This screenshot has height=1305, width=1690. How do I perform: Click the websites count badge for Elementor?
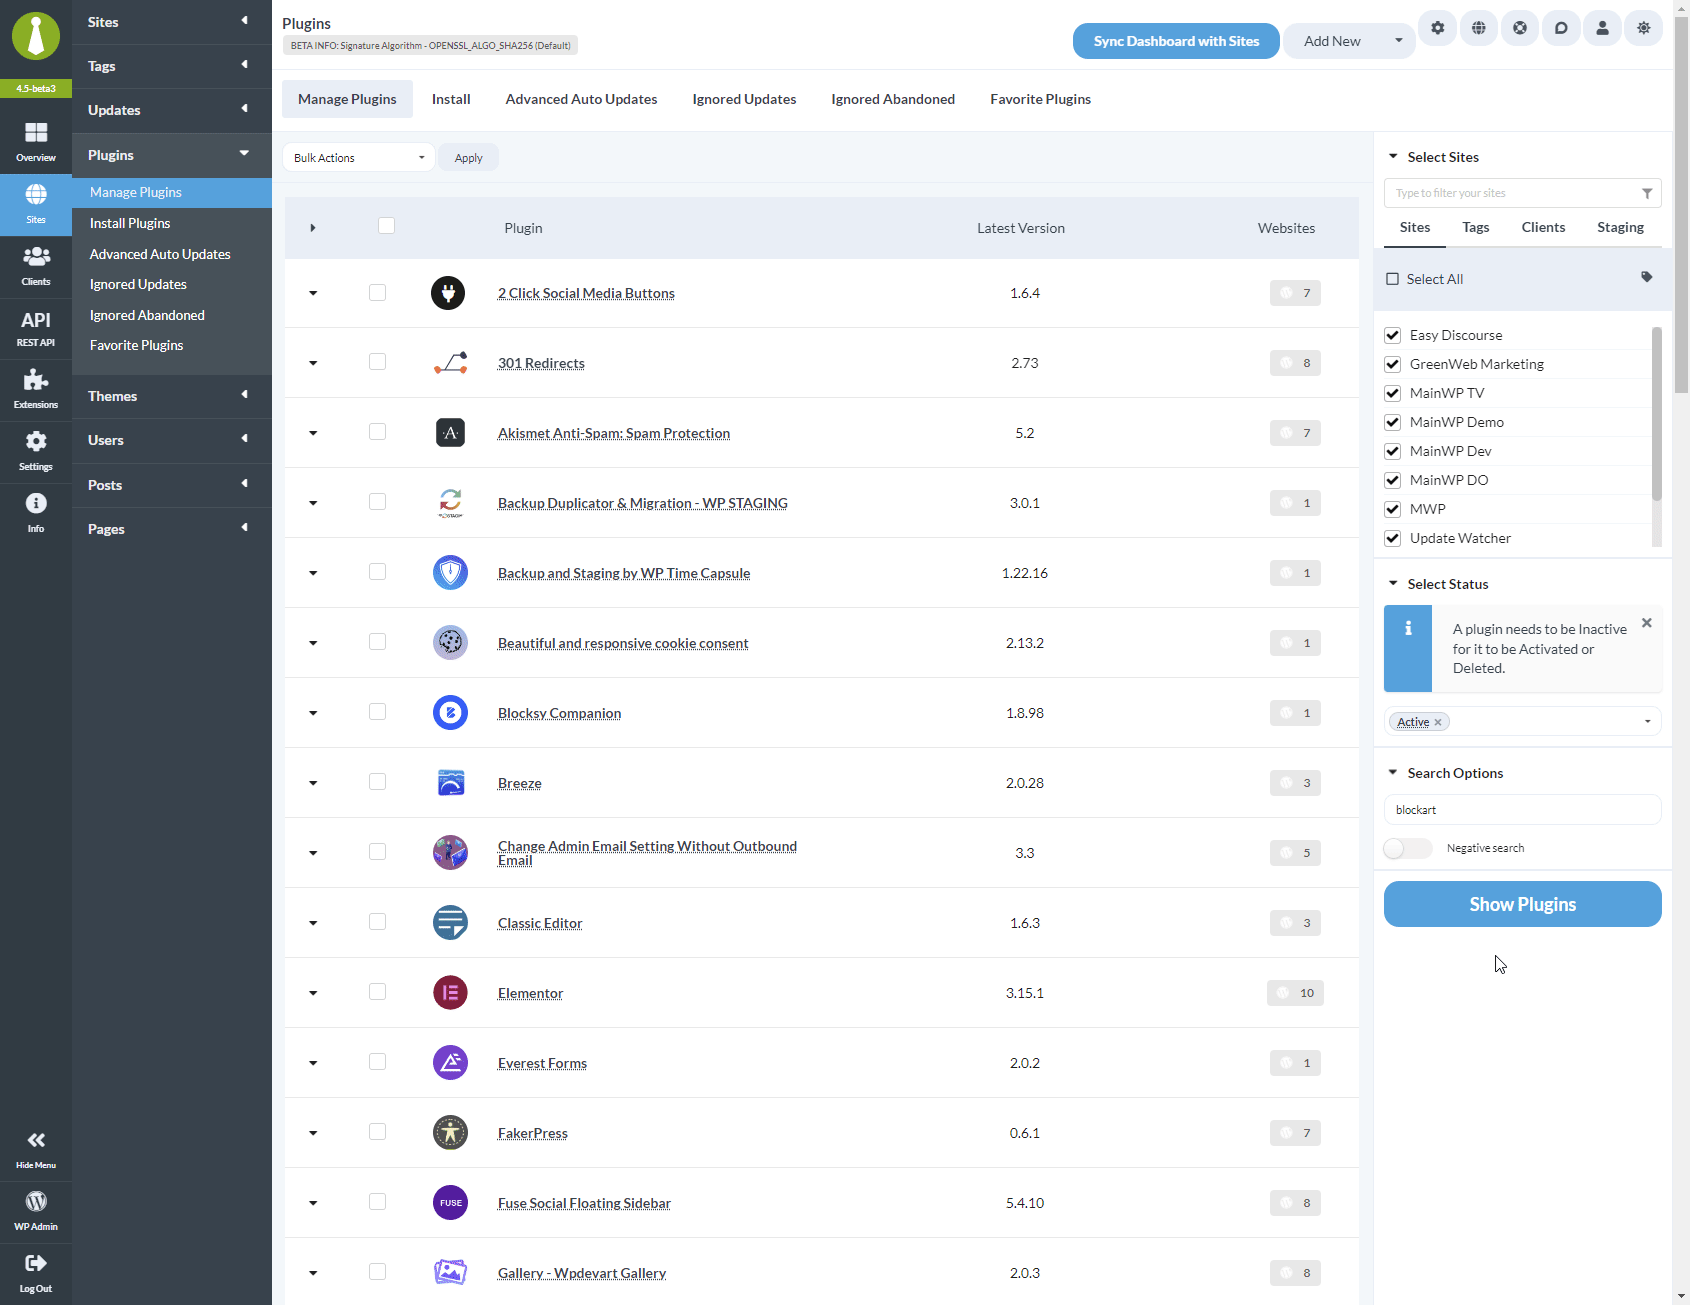coord(1295,993)
